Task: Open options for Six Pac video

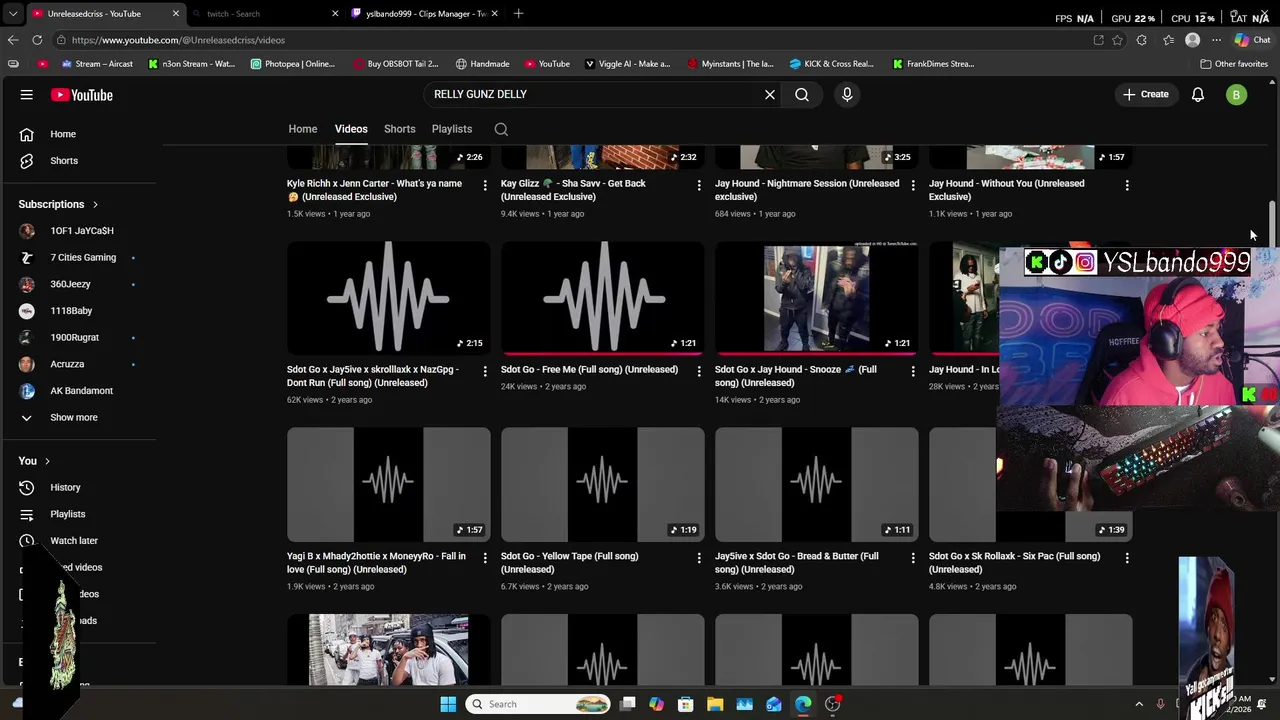Action: click(x=1127, y=558)
